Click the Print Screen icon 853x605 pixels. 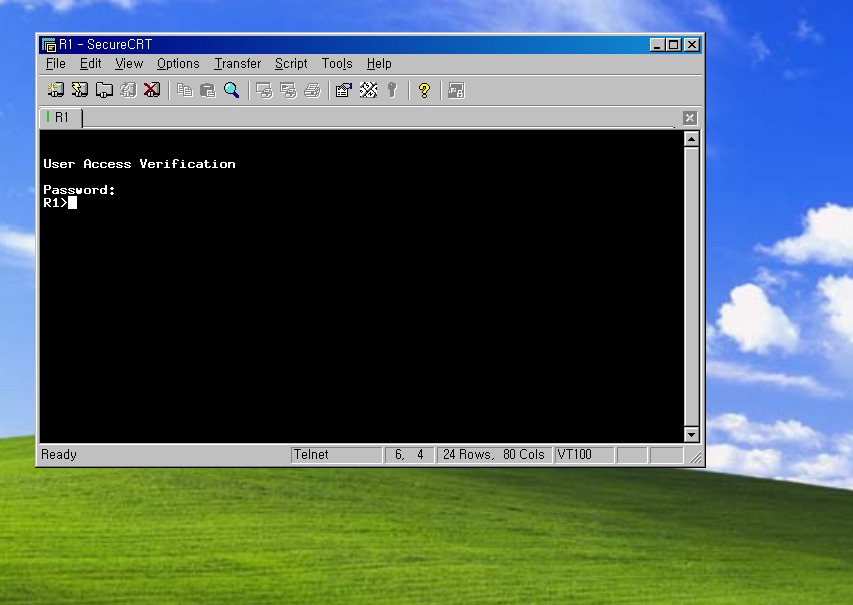click(x=264, y=90)
